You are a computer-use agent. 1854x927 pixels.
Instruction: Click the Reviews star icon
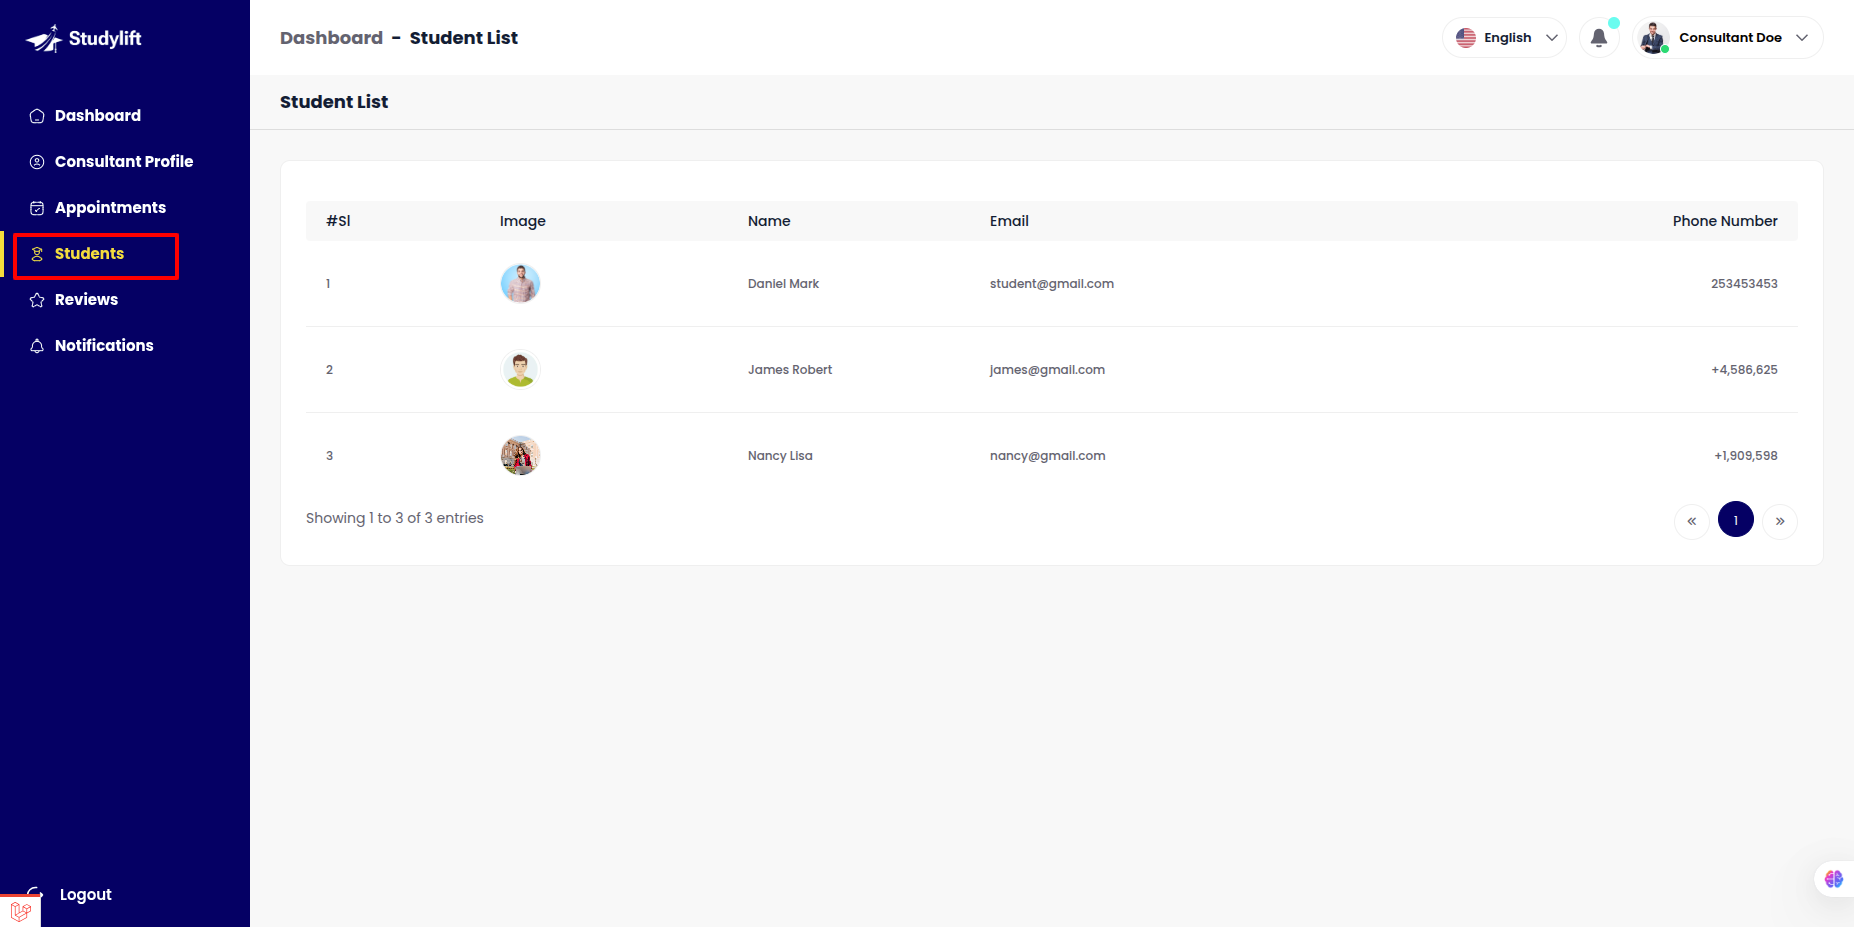click(x=37, y=300)
